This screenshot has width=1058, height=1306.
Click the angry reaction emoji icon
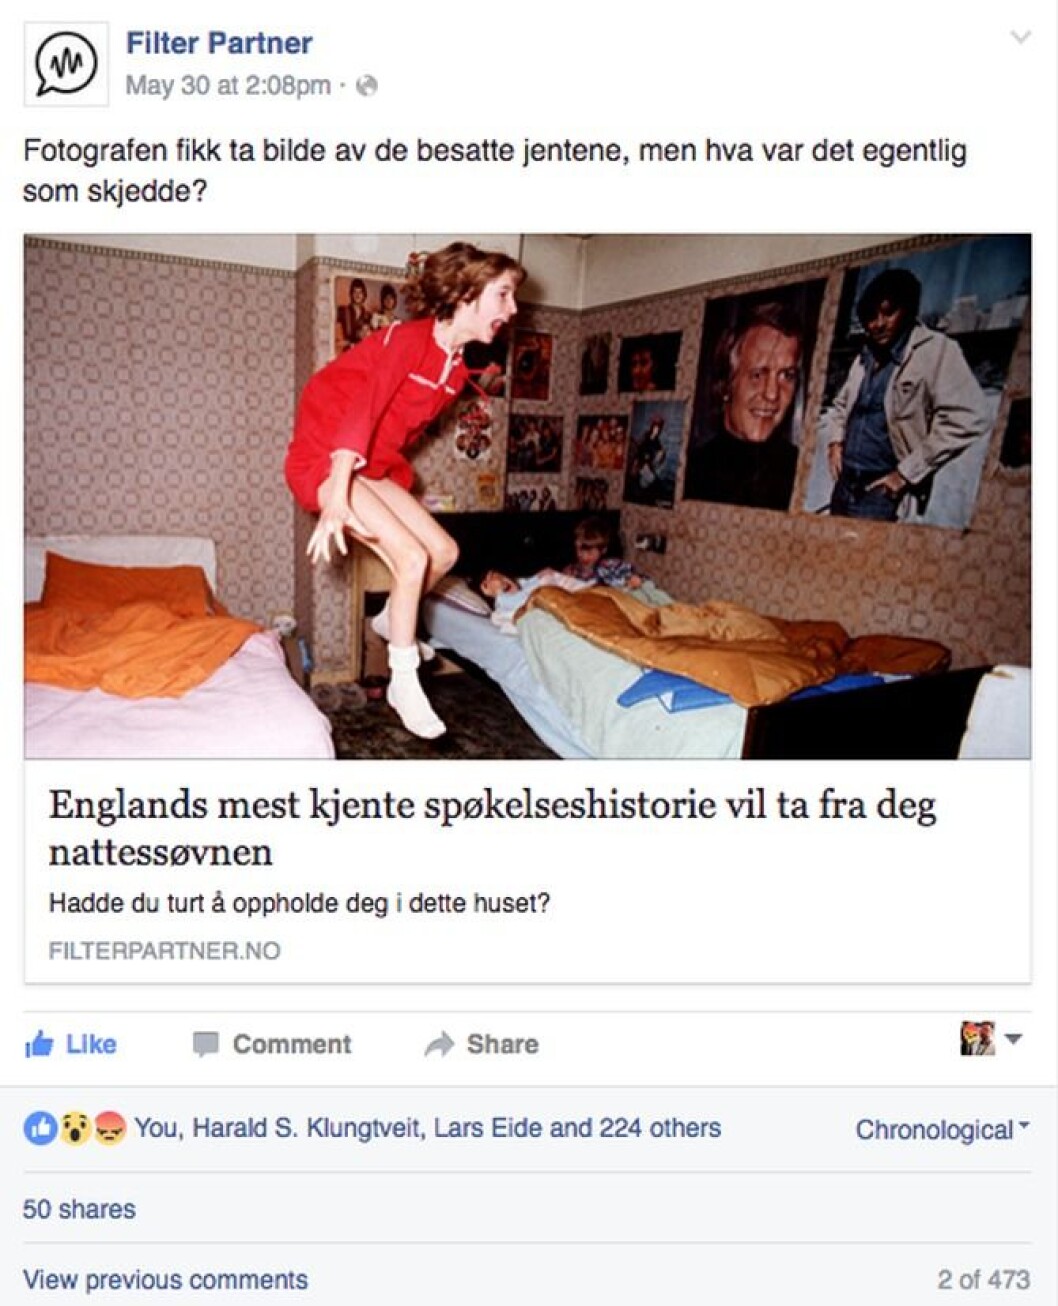(x=108, y=1129)
